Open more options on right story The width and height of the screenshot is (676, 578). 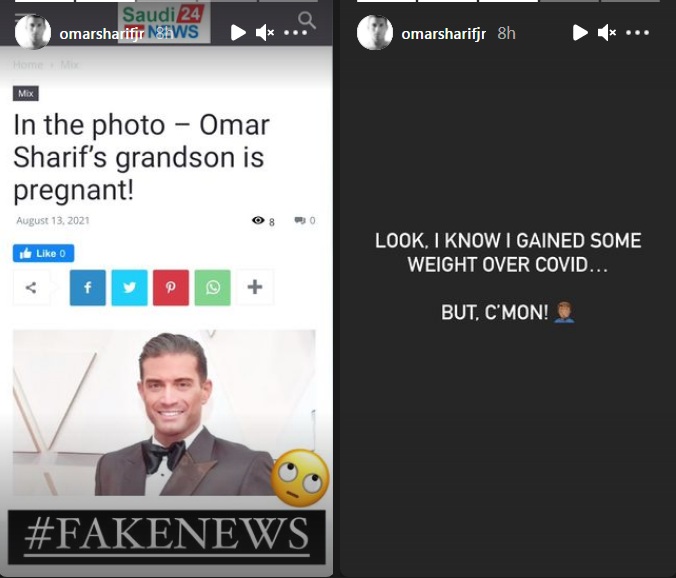[638, 33]
